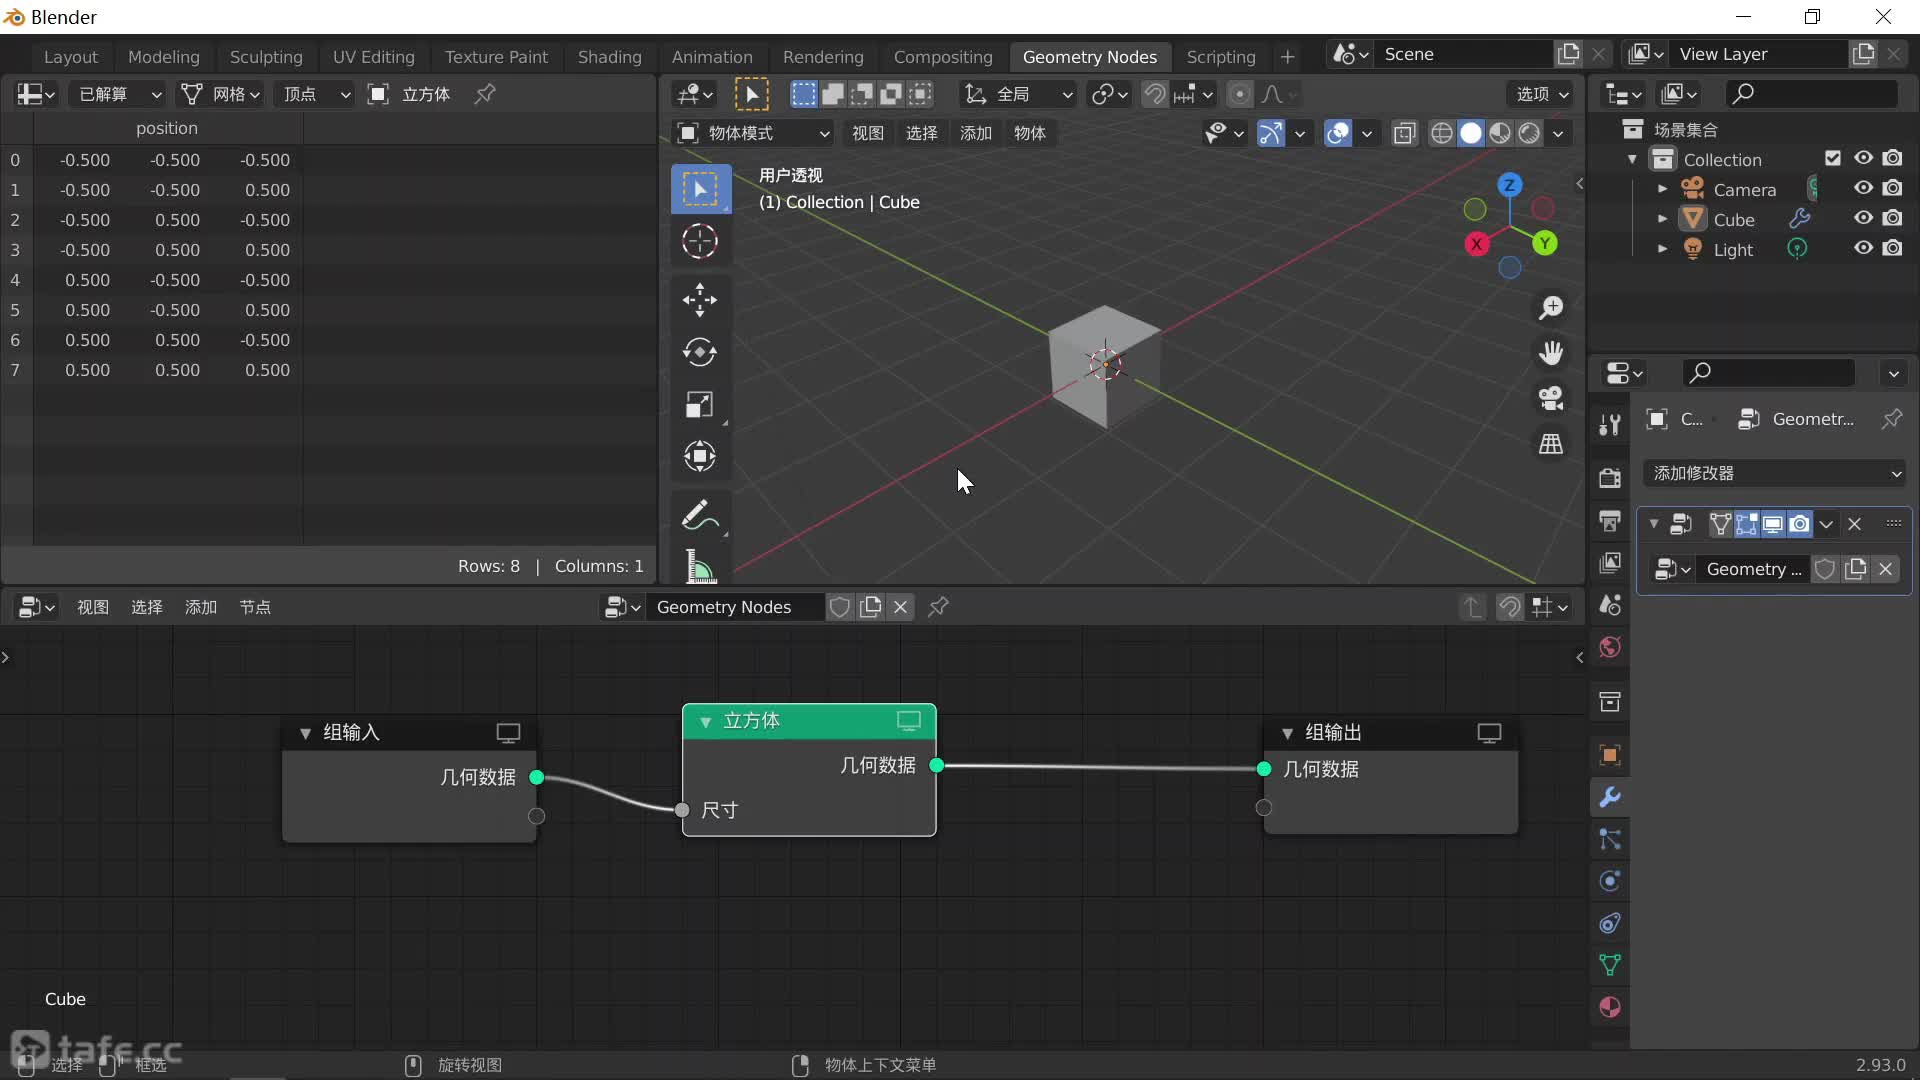1920x1080 pixels.
Task: Toggle realtime display of the Geometry Nodes modifier
Action: click(x=1774, y=523)
